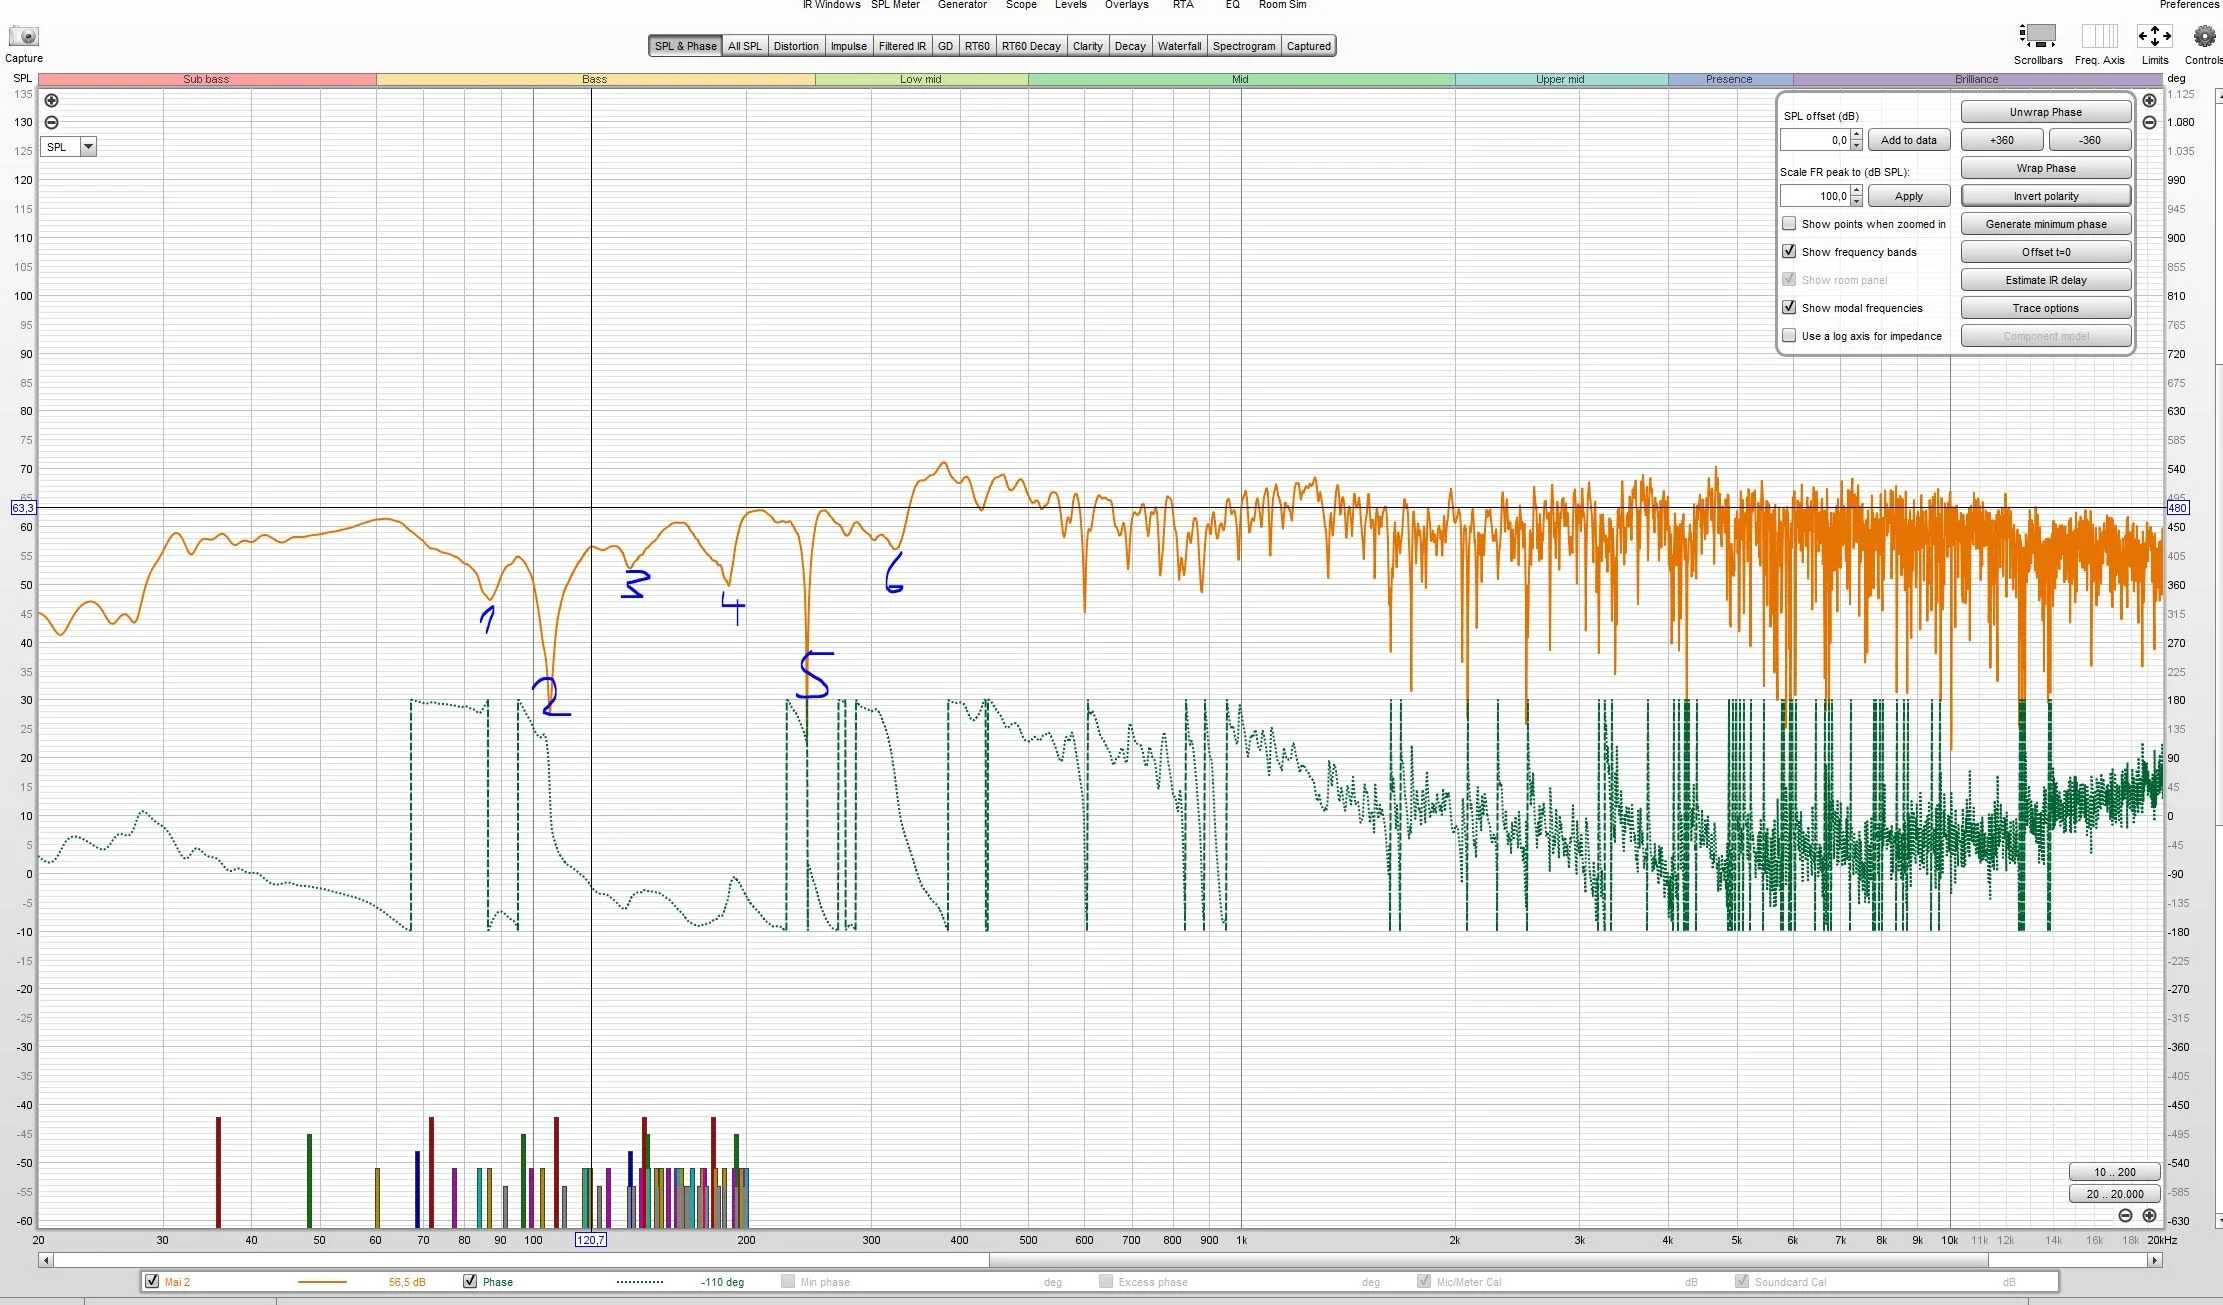This screenshot has height=1305, width=2223.
Task: Open the Waterfall tab
Action: (1180, 46)
